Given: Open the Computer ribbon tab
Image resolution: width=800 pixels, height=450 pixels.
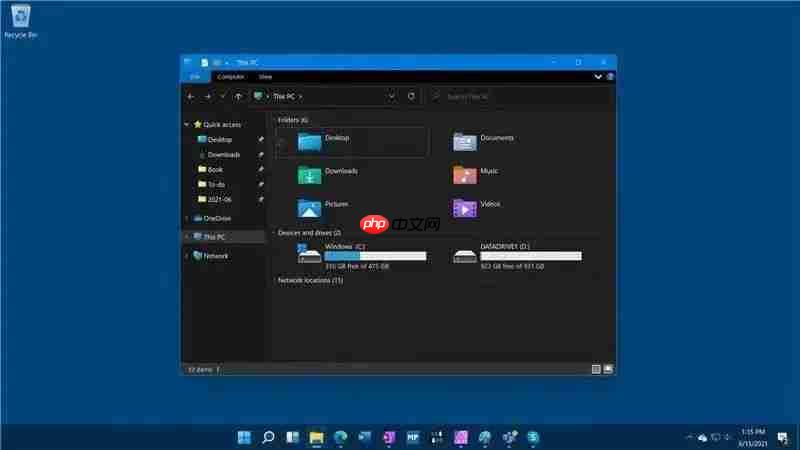Looking at the screenshot, I should pos(231,77).
